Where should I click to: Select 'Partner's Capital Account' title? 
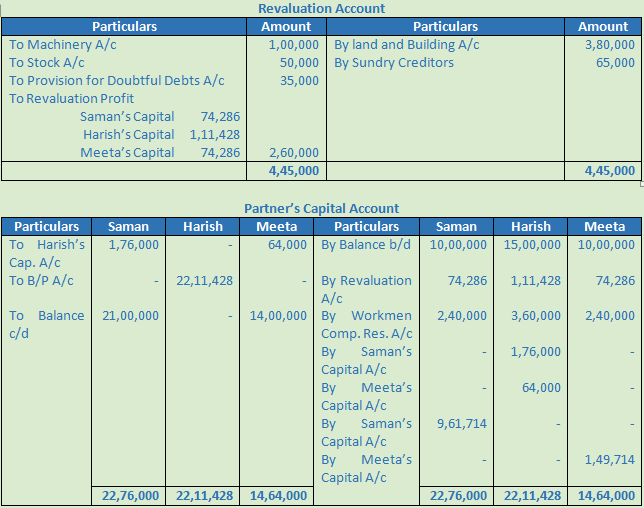click(322, 208)
